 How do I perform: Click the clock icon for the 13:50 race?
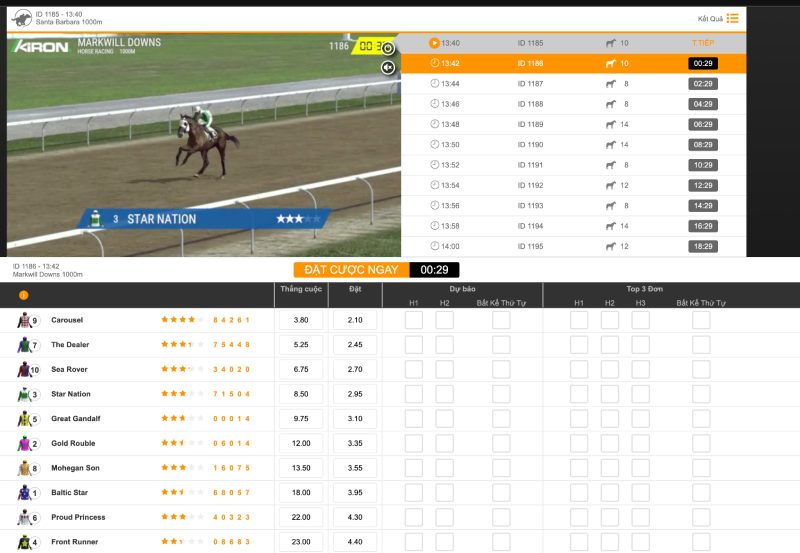tap(434, 145)
